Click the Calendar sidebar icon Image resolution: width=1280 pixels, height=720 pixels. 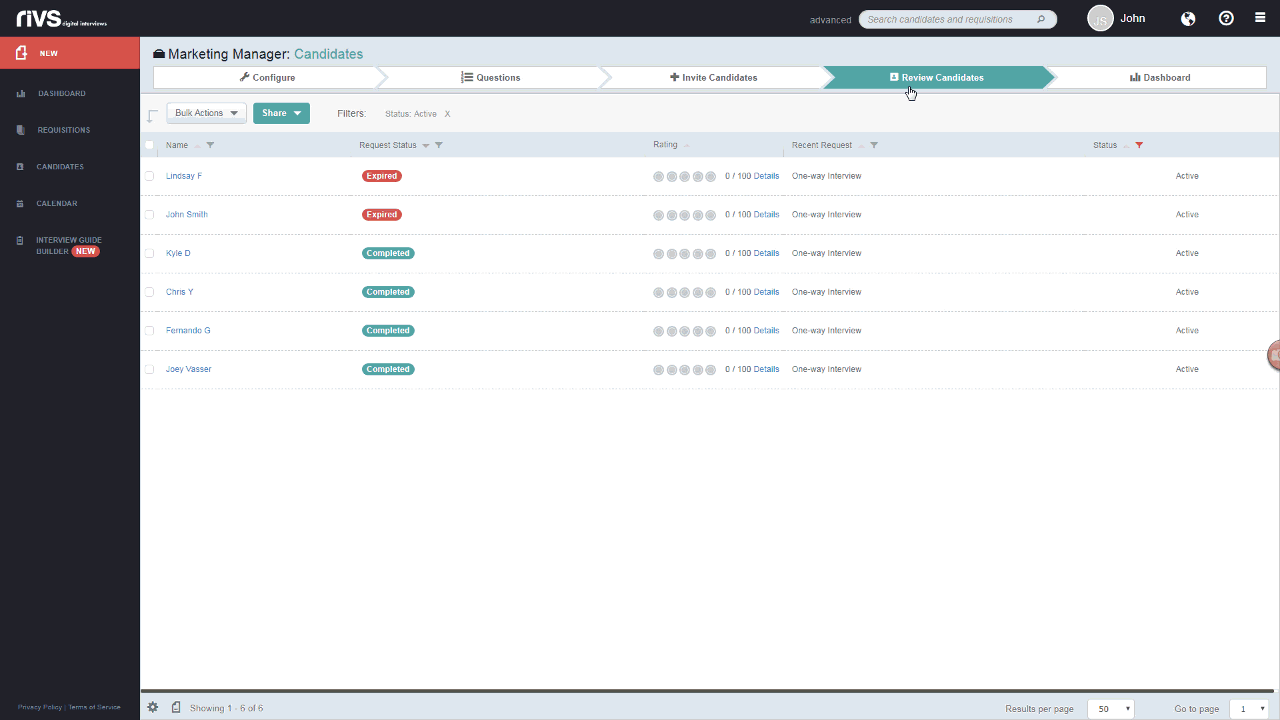[x=21, y=204]
